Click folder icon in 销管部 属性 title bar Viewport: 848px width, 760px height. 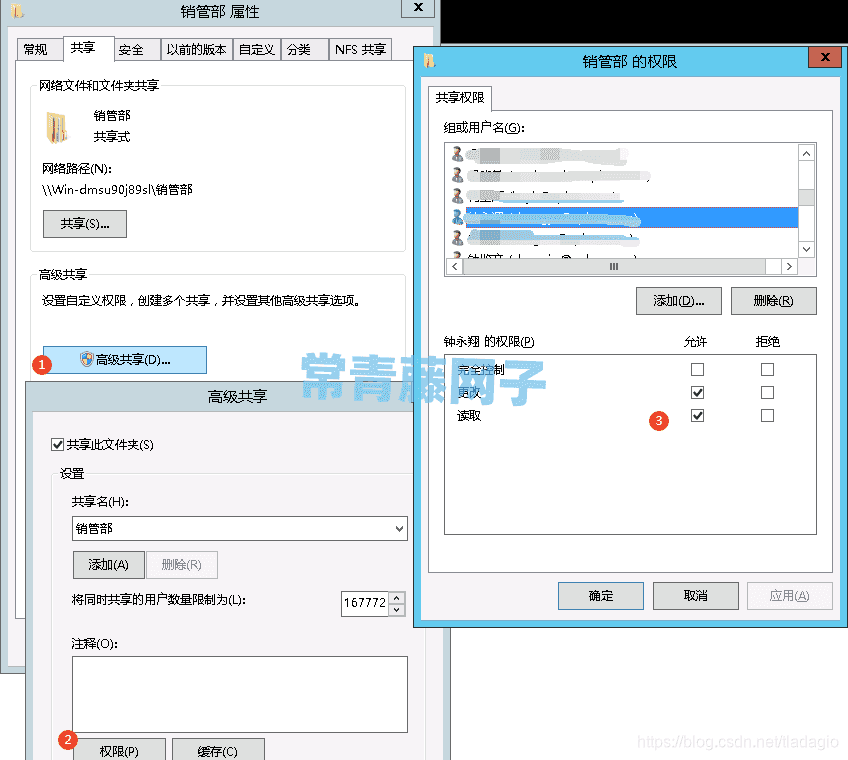[x=17, y=10]
